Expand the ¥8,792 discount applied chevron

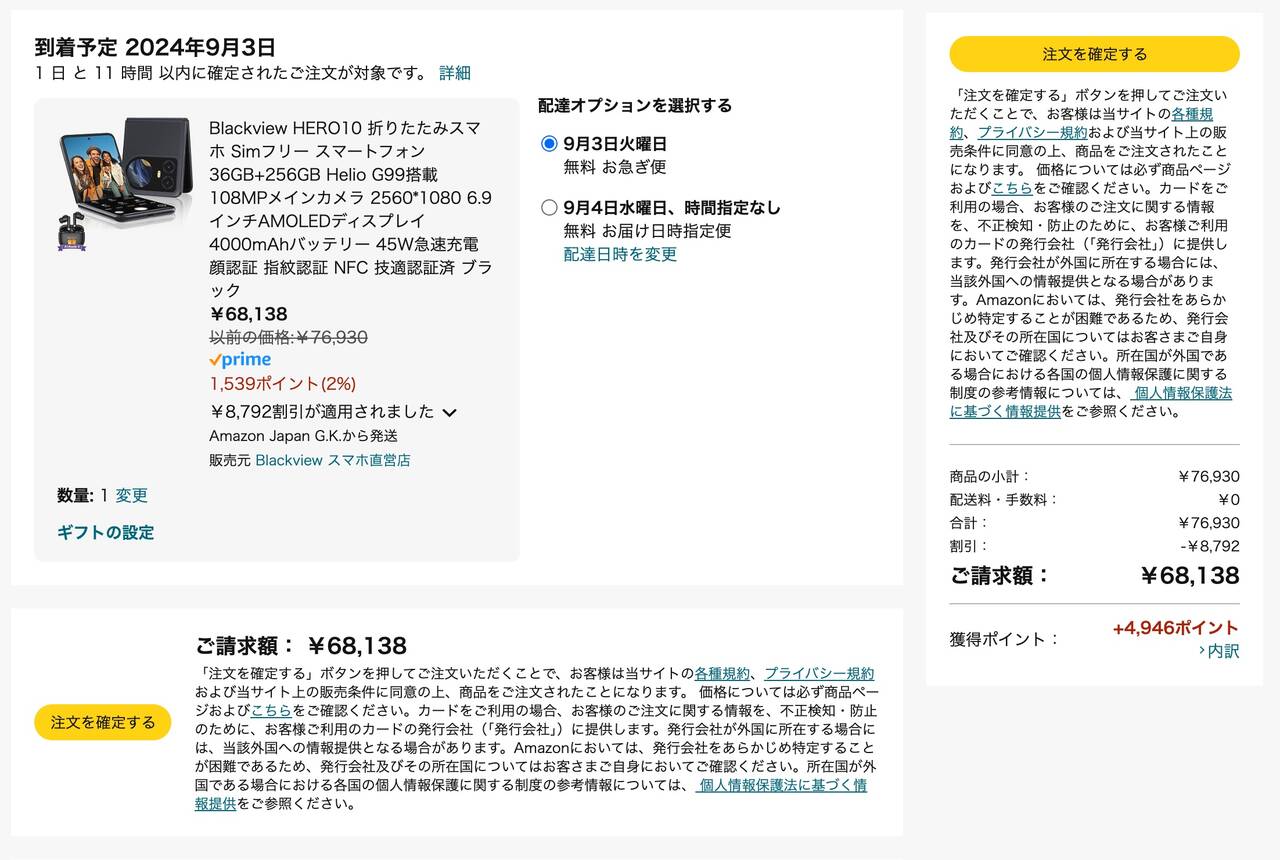[450, 412]
